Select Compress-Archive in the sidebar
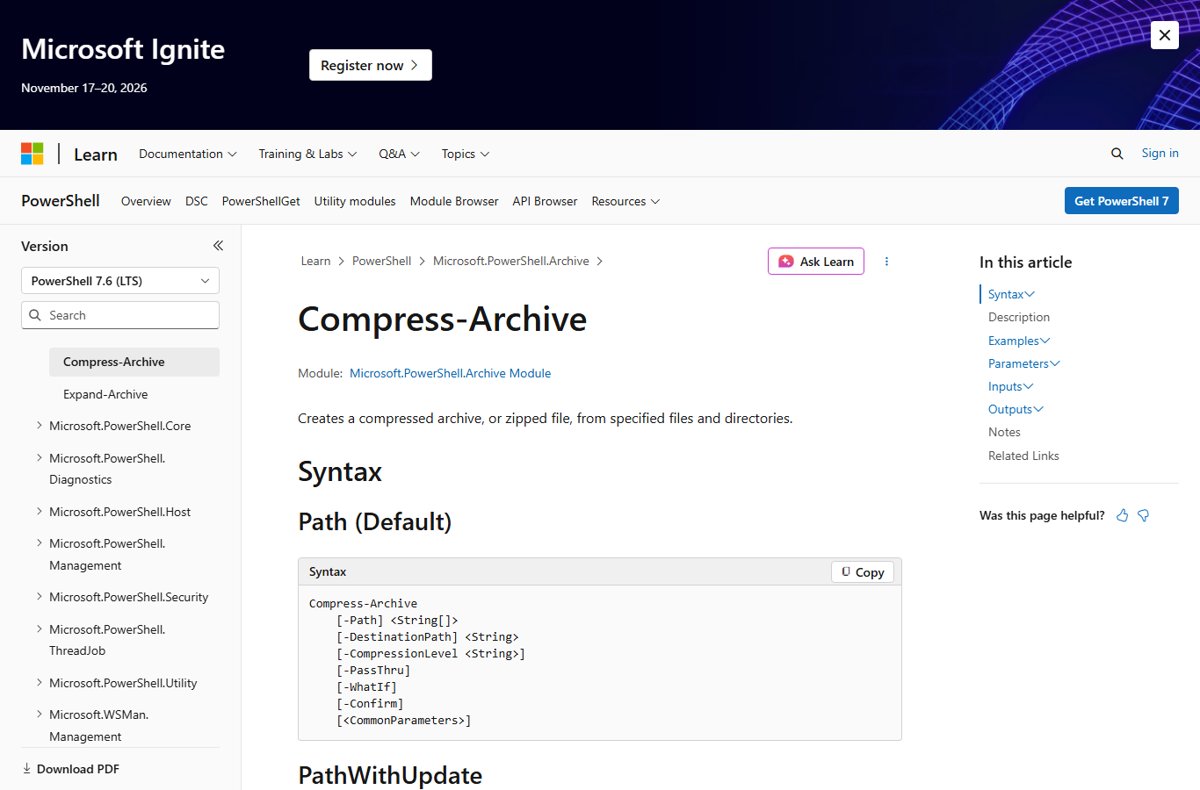Screen dimensions: 1200x790 coord(134,362)
